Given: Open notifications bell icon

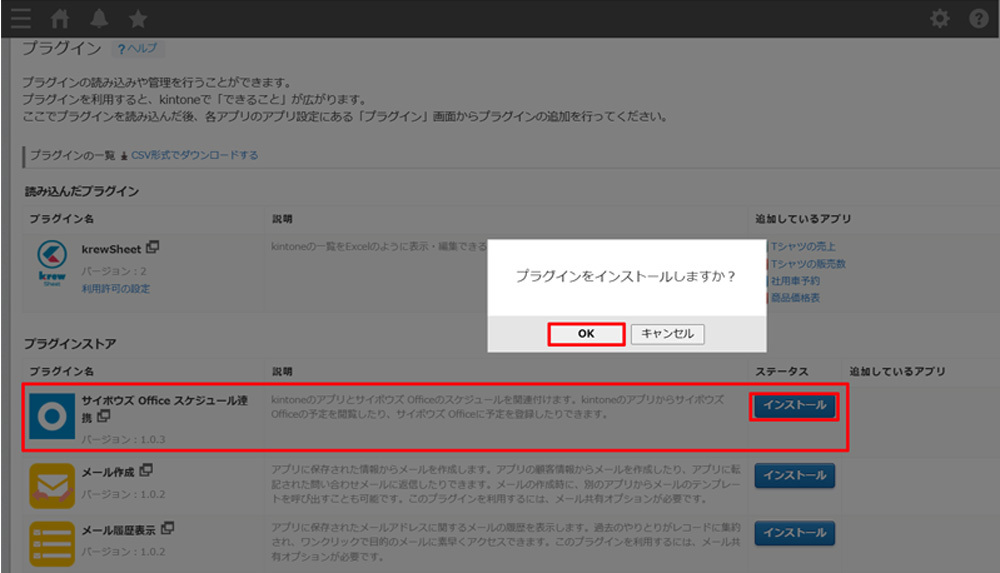Looking at the screenshot, I should click(x=99, y=19).
